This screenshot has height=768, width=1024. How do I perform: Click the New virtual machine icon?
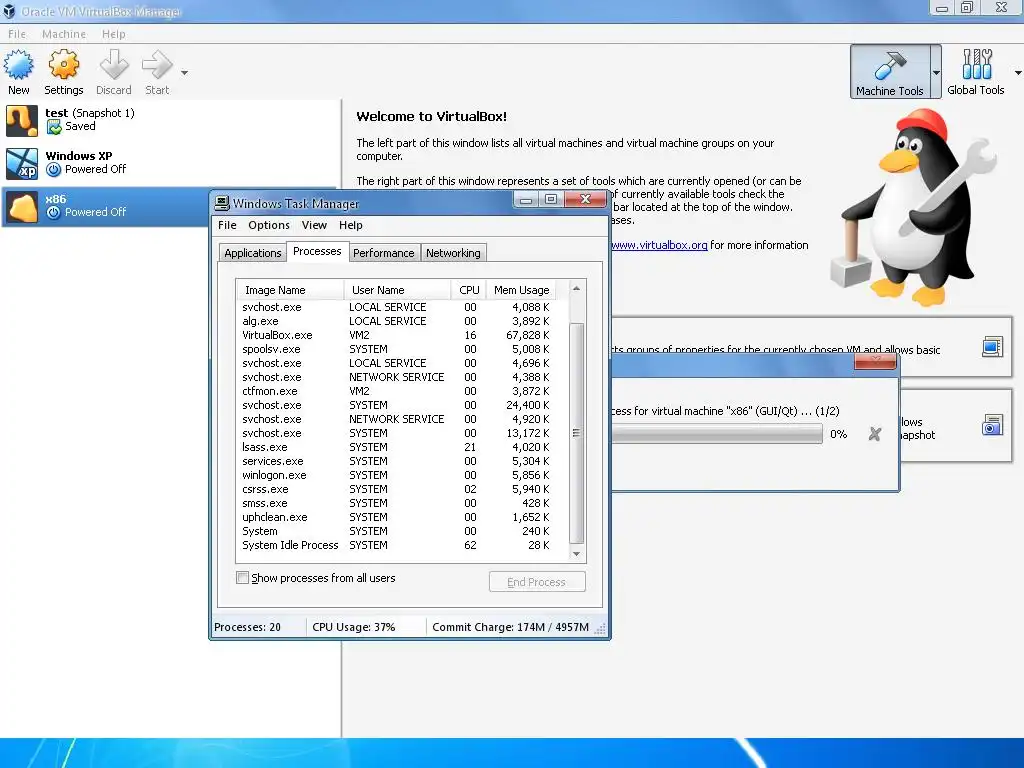click(18, 65)
